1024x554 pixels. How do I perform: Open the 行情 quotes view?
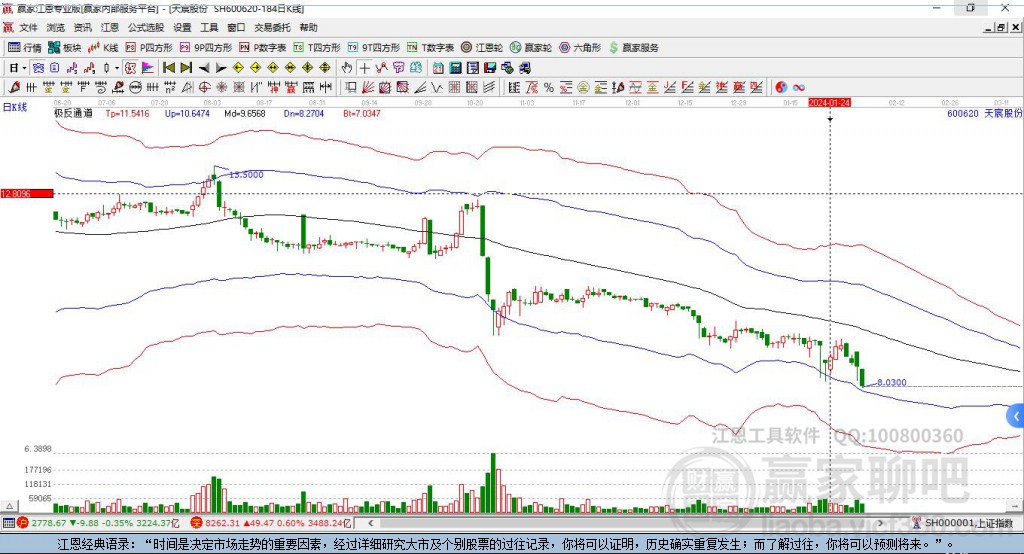tap(24, 48)
